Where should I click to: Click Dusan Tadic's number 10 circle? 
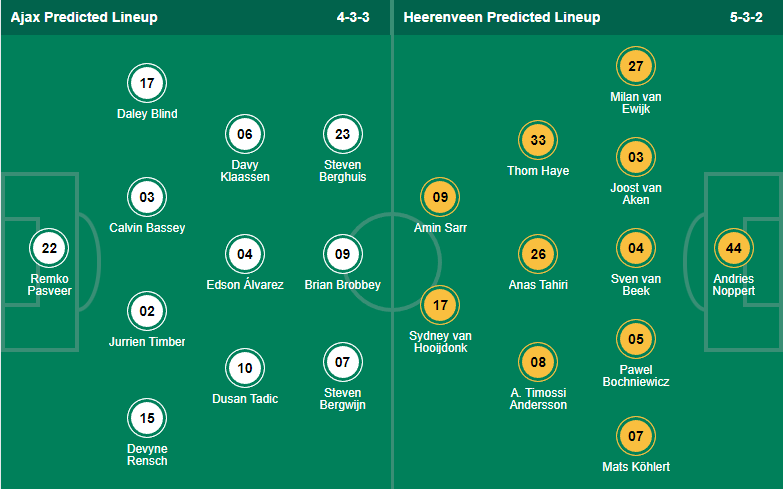point(245,368)
